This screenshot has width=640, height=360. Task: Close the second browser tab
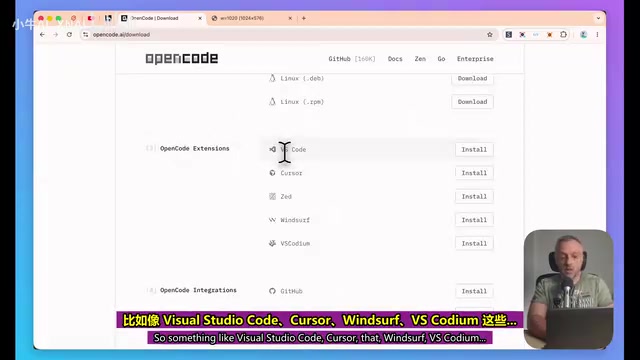(290, 18)
